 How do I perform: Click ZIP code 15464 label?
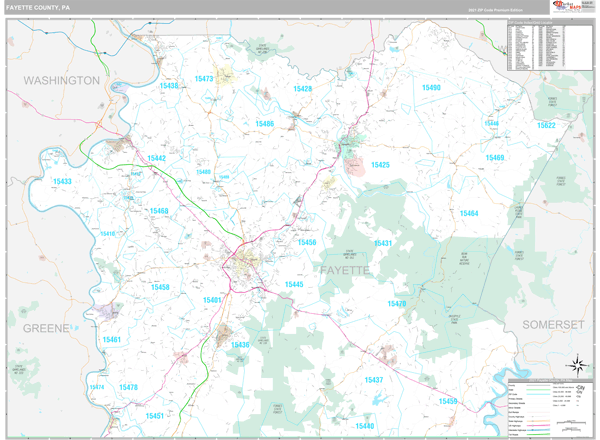coord(468,213)
